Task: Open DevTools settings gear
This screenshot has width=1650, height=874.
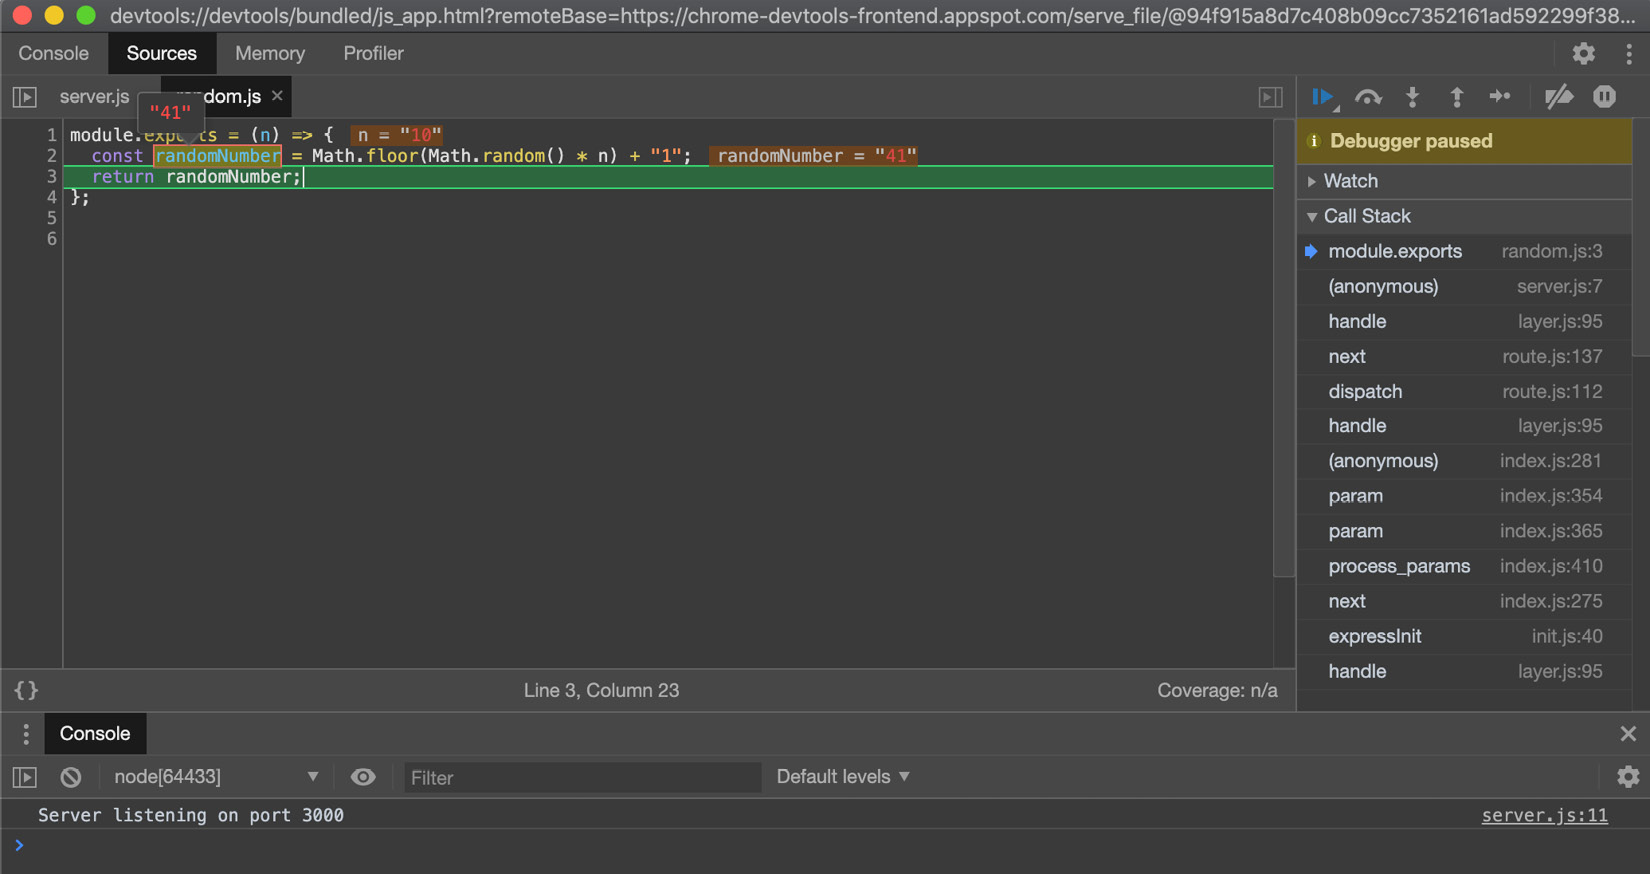Action: tap(1583, 53)
